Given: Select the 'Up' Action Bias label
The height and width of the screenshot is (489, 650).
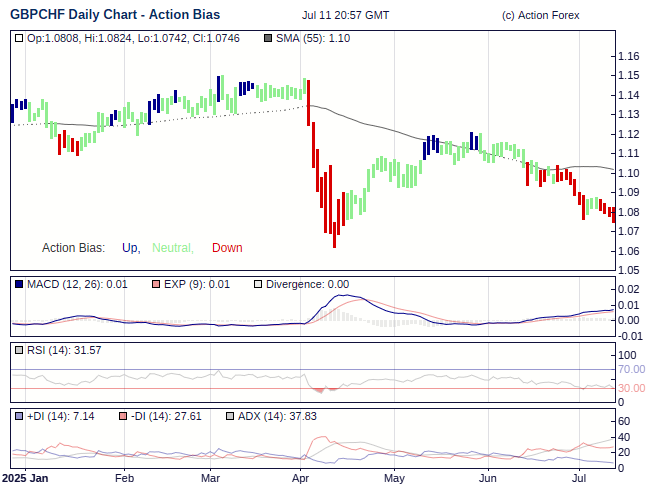Looking at the screenshot, I should click(130, 248).
